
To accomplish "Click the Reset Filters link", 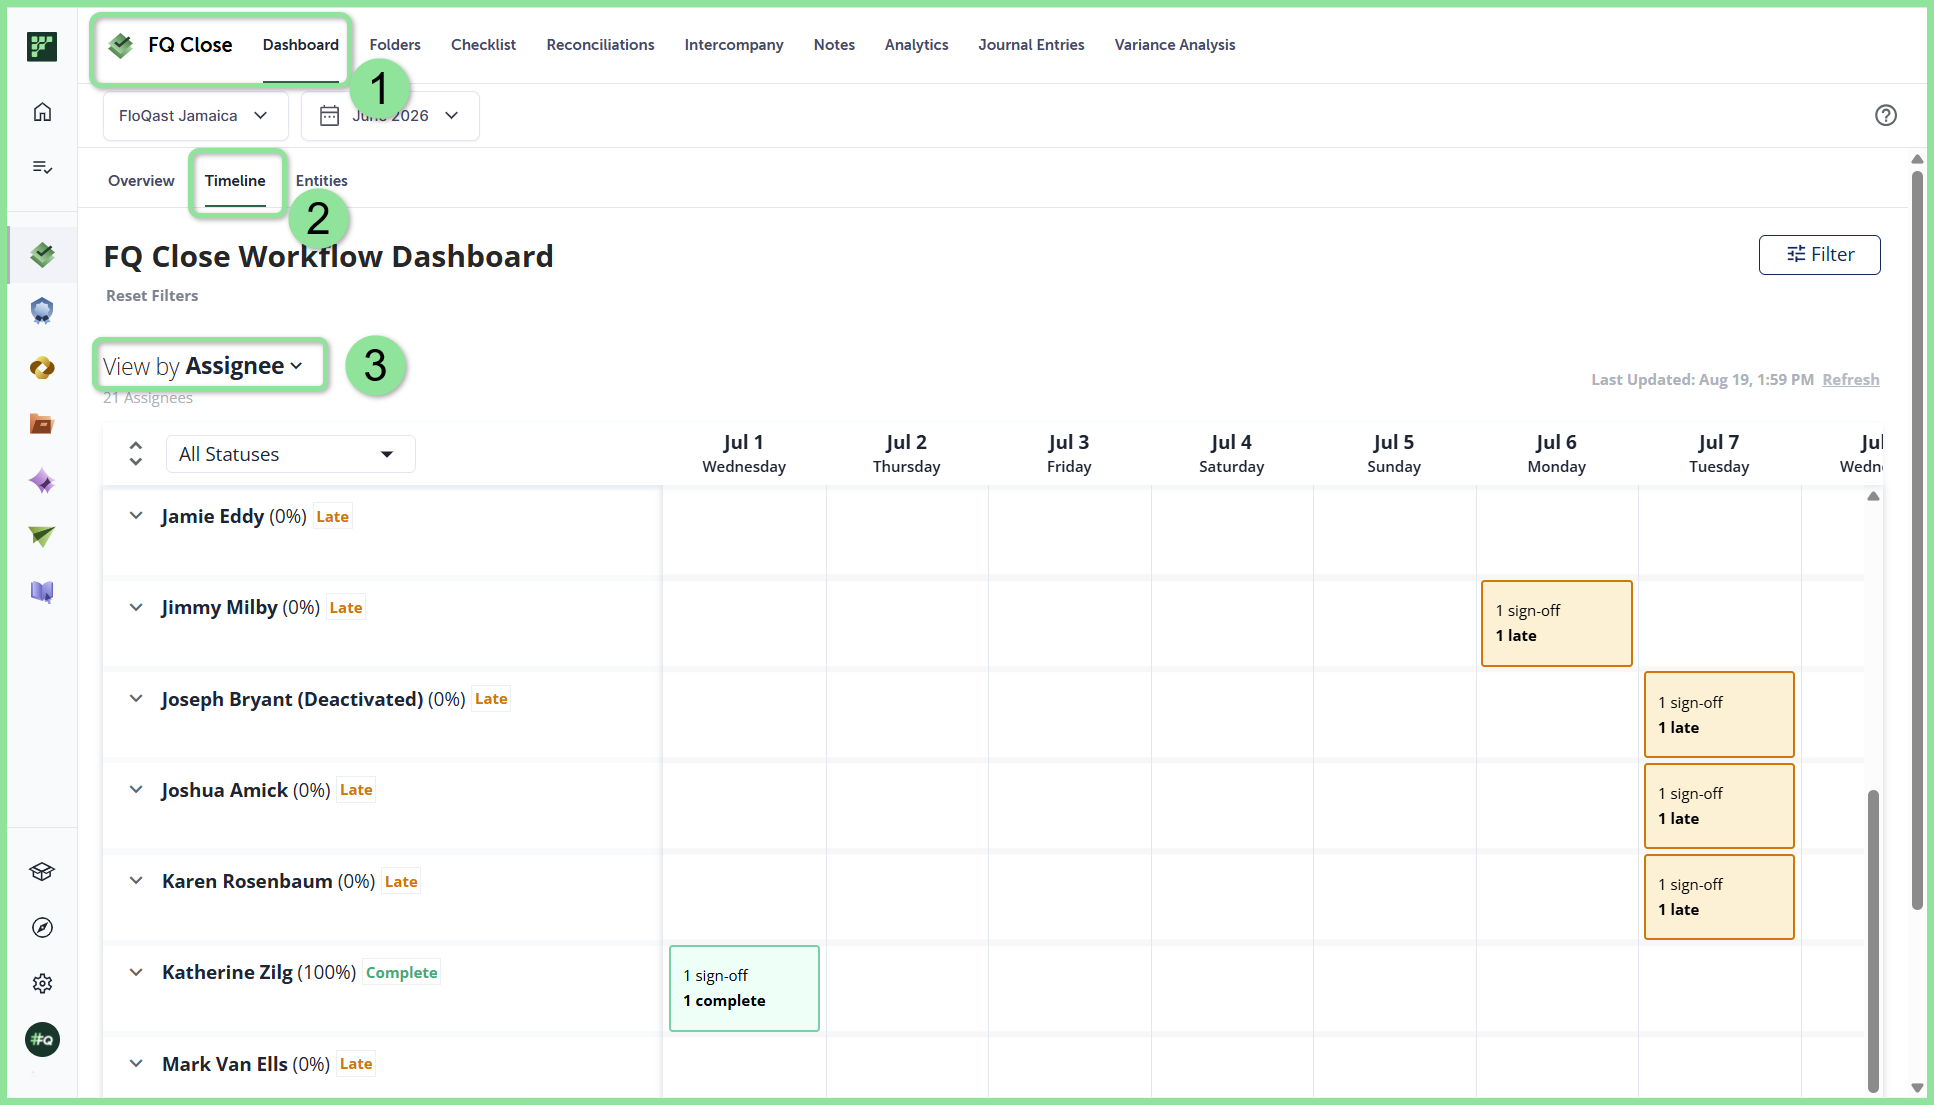I will (152, 296).
